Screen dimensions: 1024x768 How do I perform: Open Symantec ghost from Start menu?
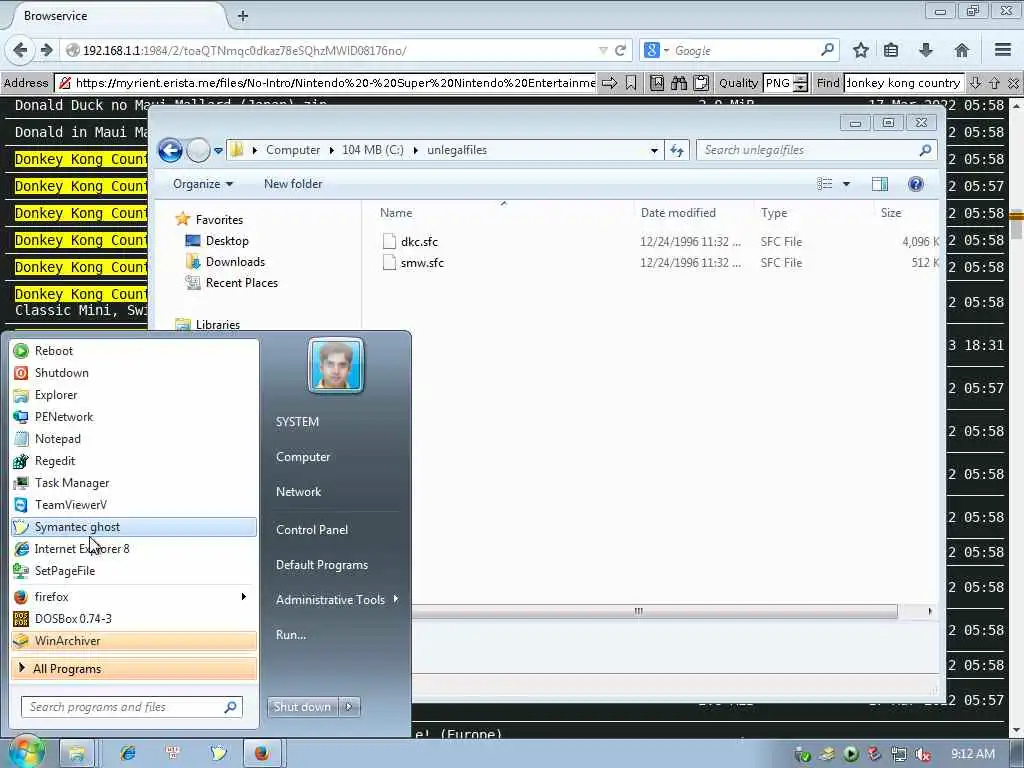(134, 527)
